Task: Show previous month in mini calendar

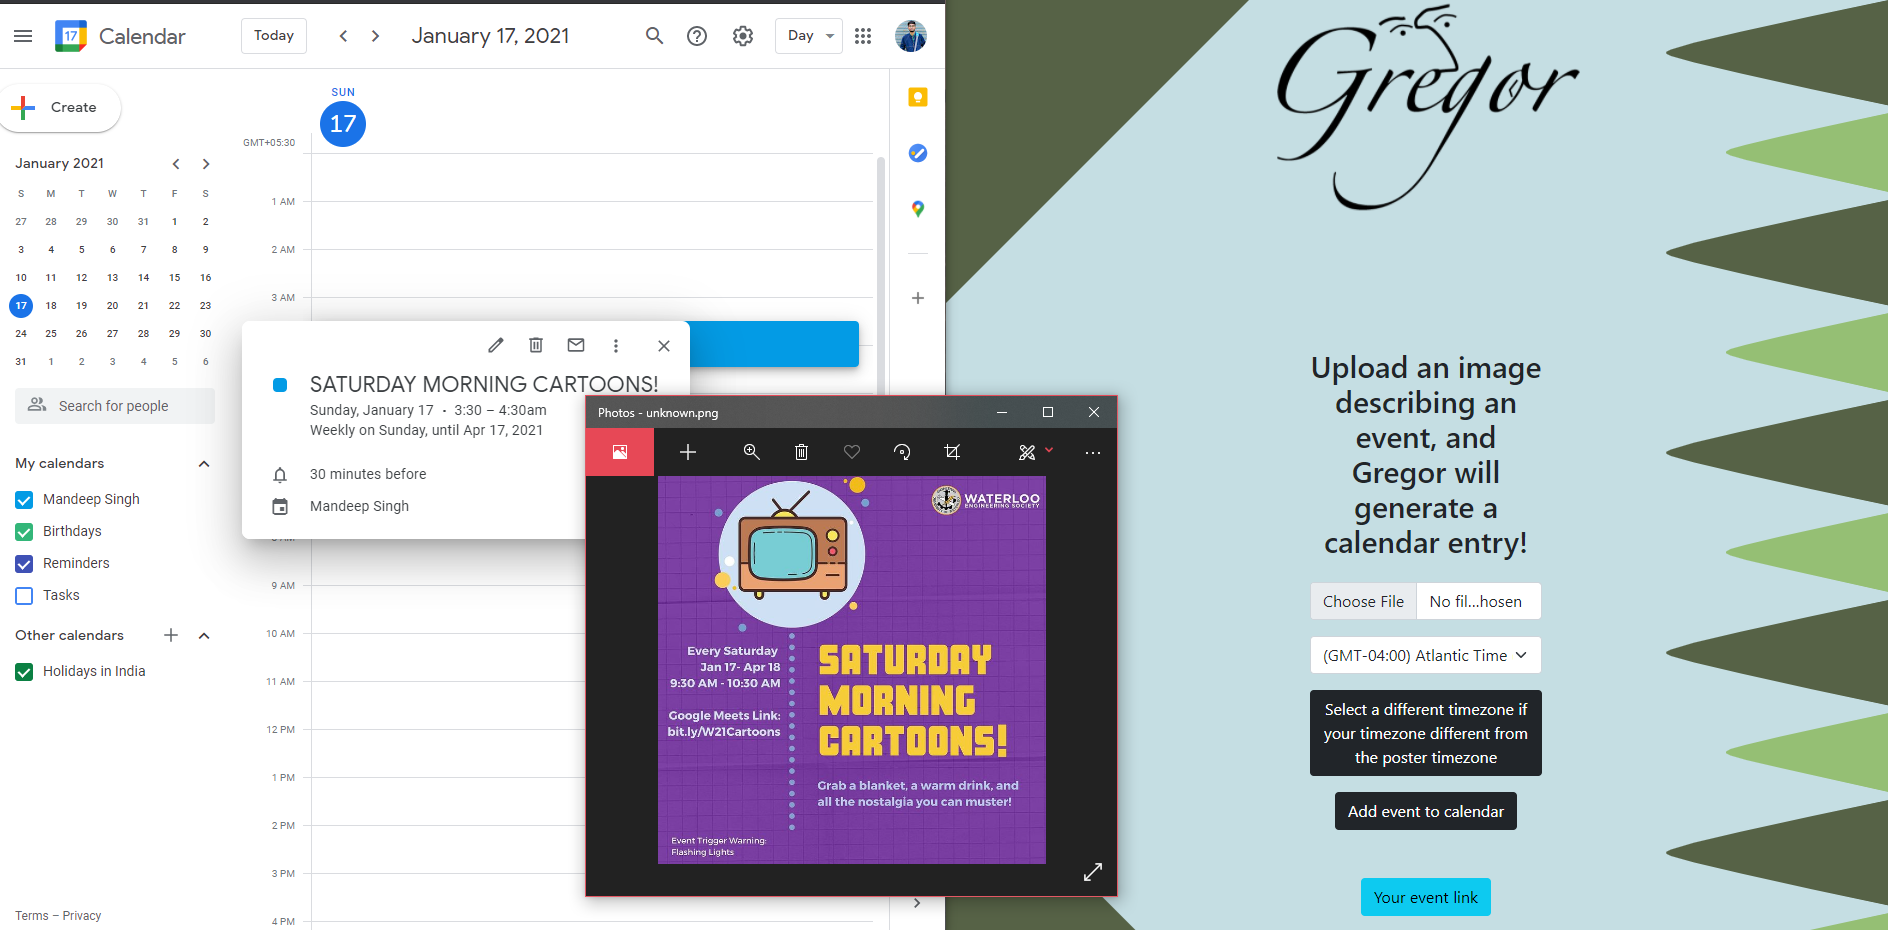Action: pyautogui.click(x=176, y=164)
